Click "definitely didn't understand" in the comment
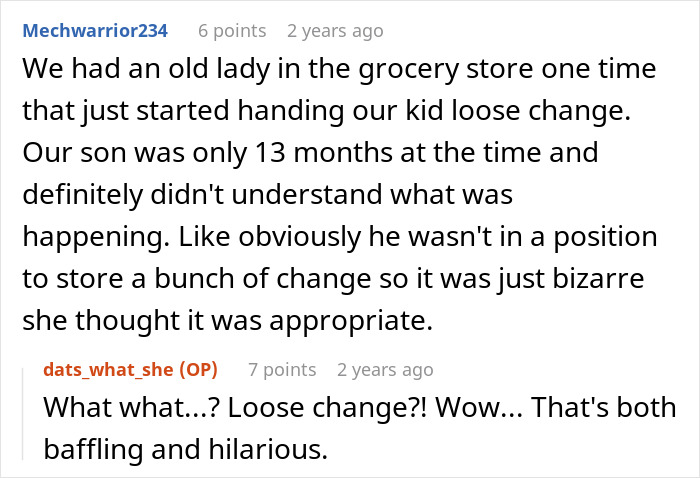Viewport: 700px width, 478px height. pyautogui.click(x=203, y=195)
